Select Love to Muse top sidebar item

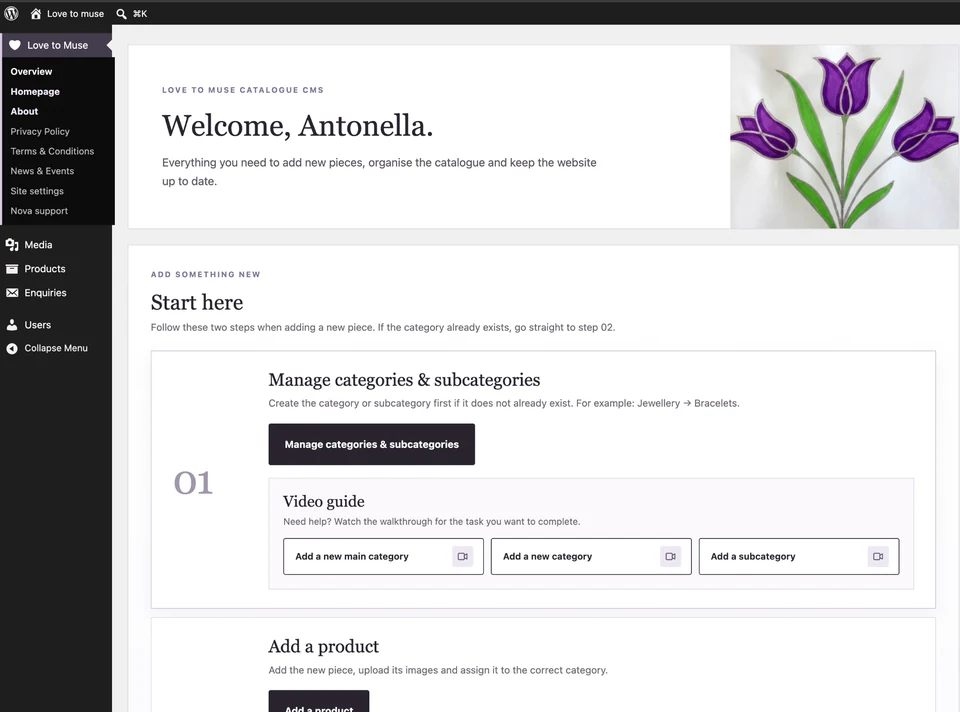(x=58, y=45)
